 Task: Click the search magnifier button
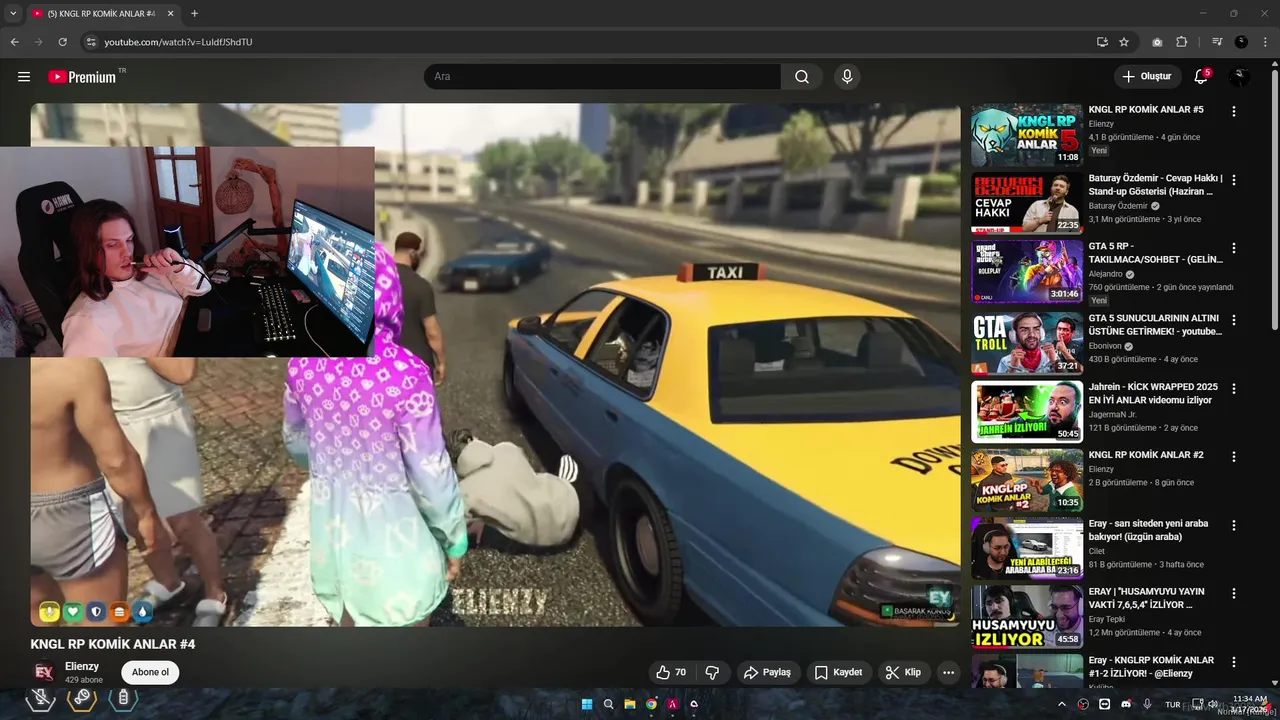(x=802, y=77)
